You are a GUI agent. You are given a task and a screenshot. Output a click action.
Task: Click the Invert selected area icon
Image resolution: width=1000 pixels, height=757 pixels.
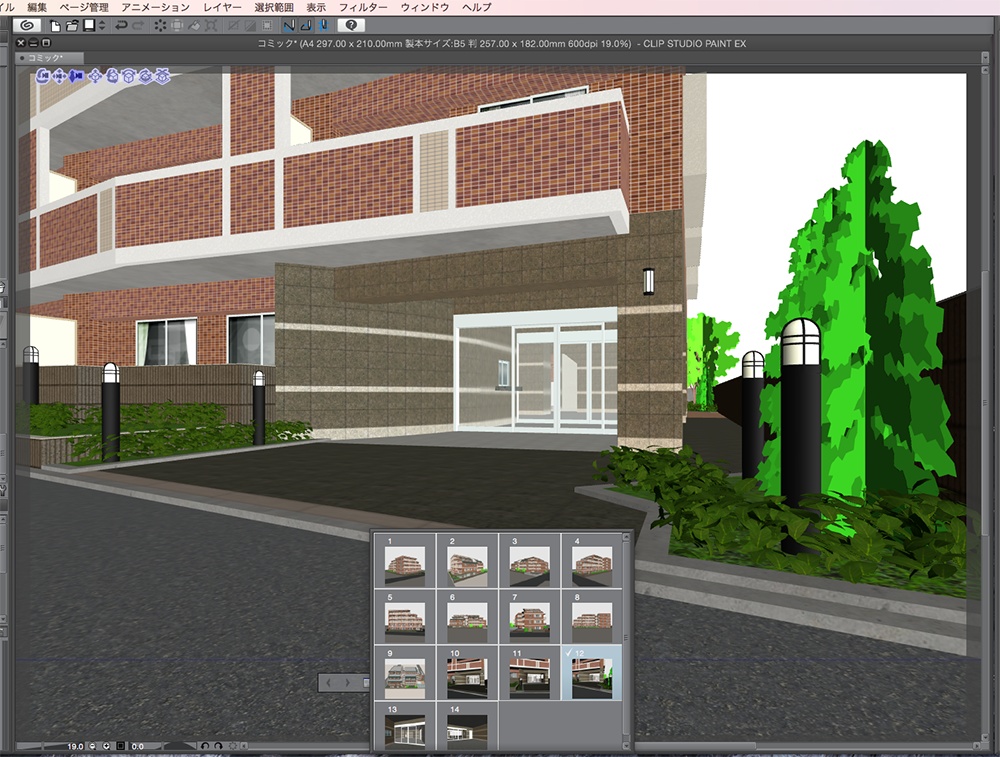point(250,26)
